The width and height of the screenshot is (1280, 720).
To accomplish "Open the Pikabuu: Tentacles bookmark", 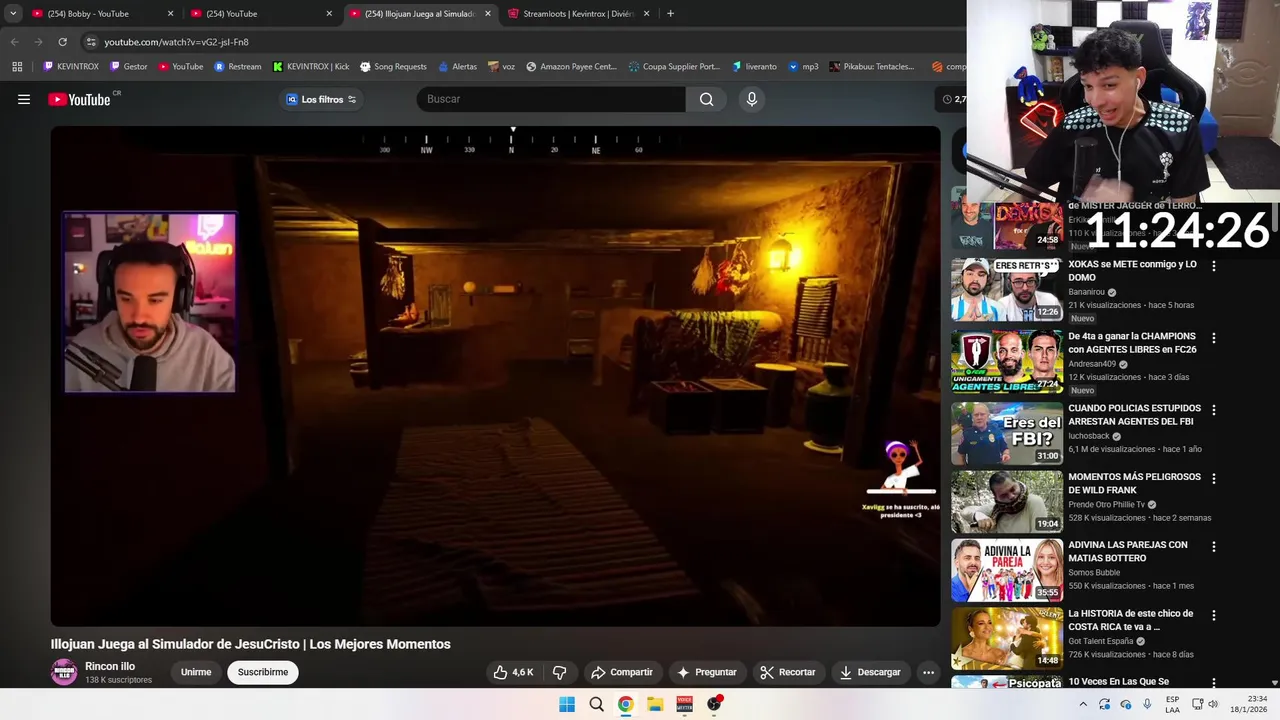I will (x=872, y=67).
